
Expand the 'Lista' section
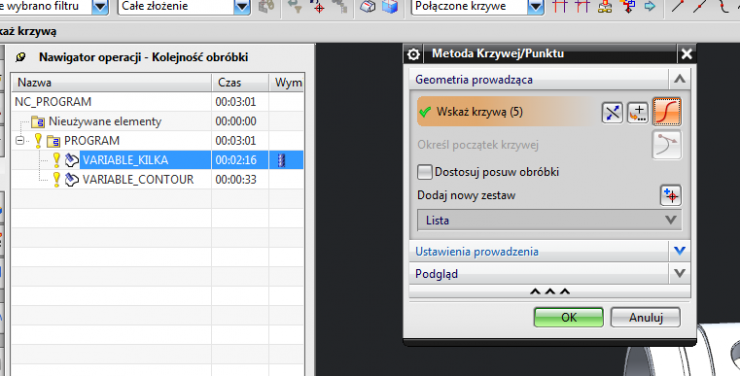point(671,220)
